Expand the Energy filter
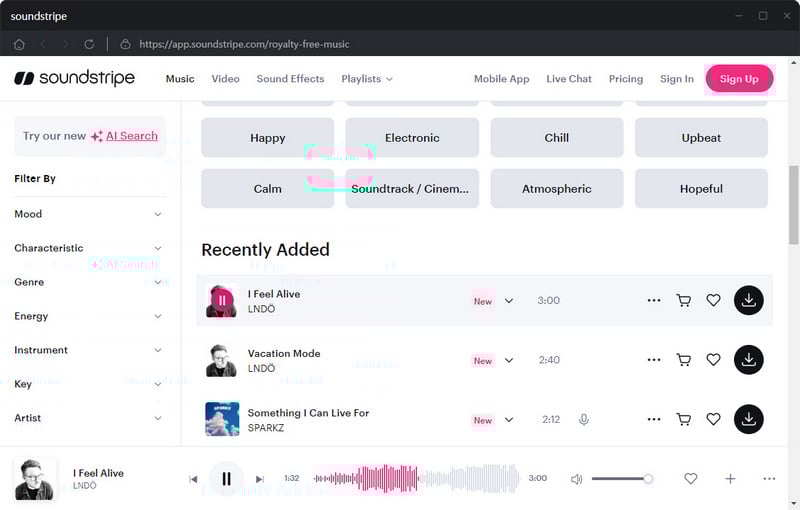The width and height of the screenshot is (800, 510). [x=88, y=316]
